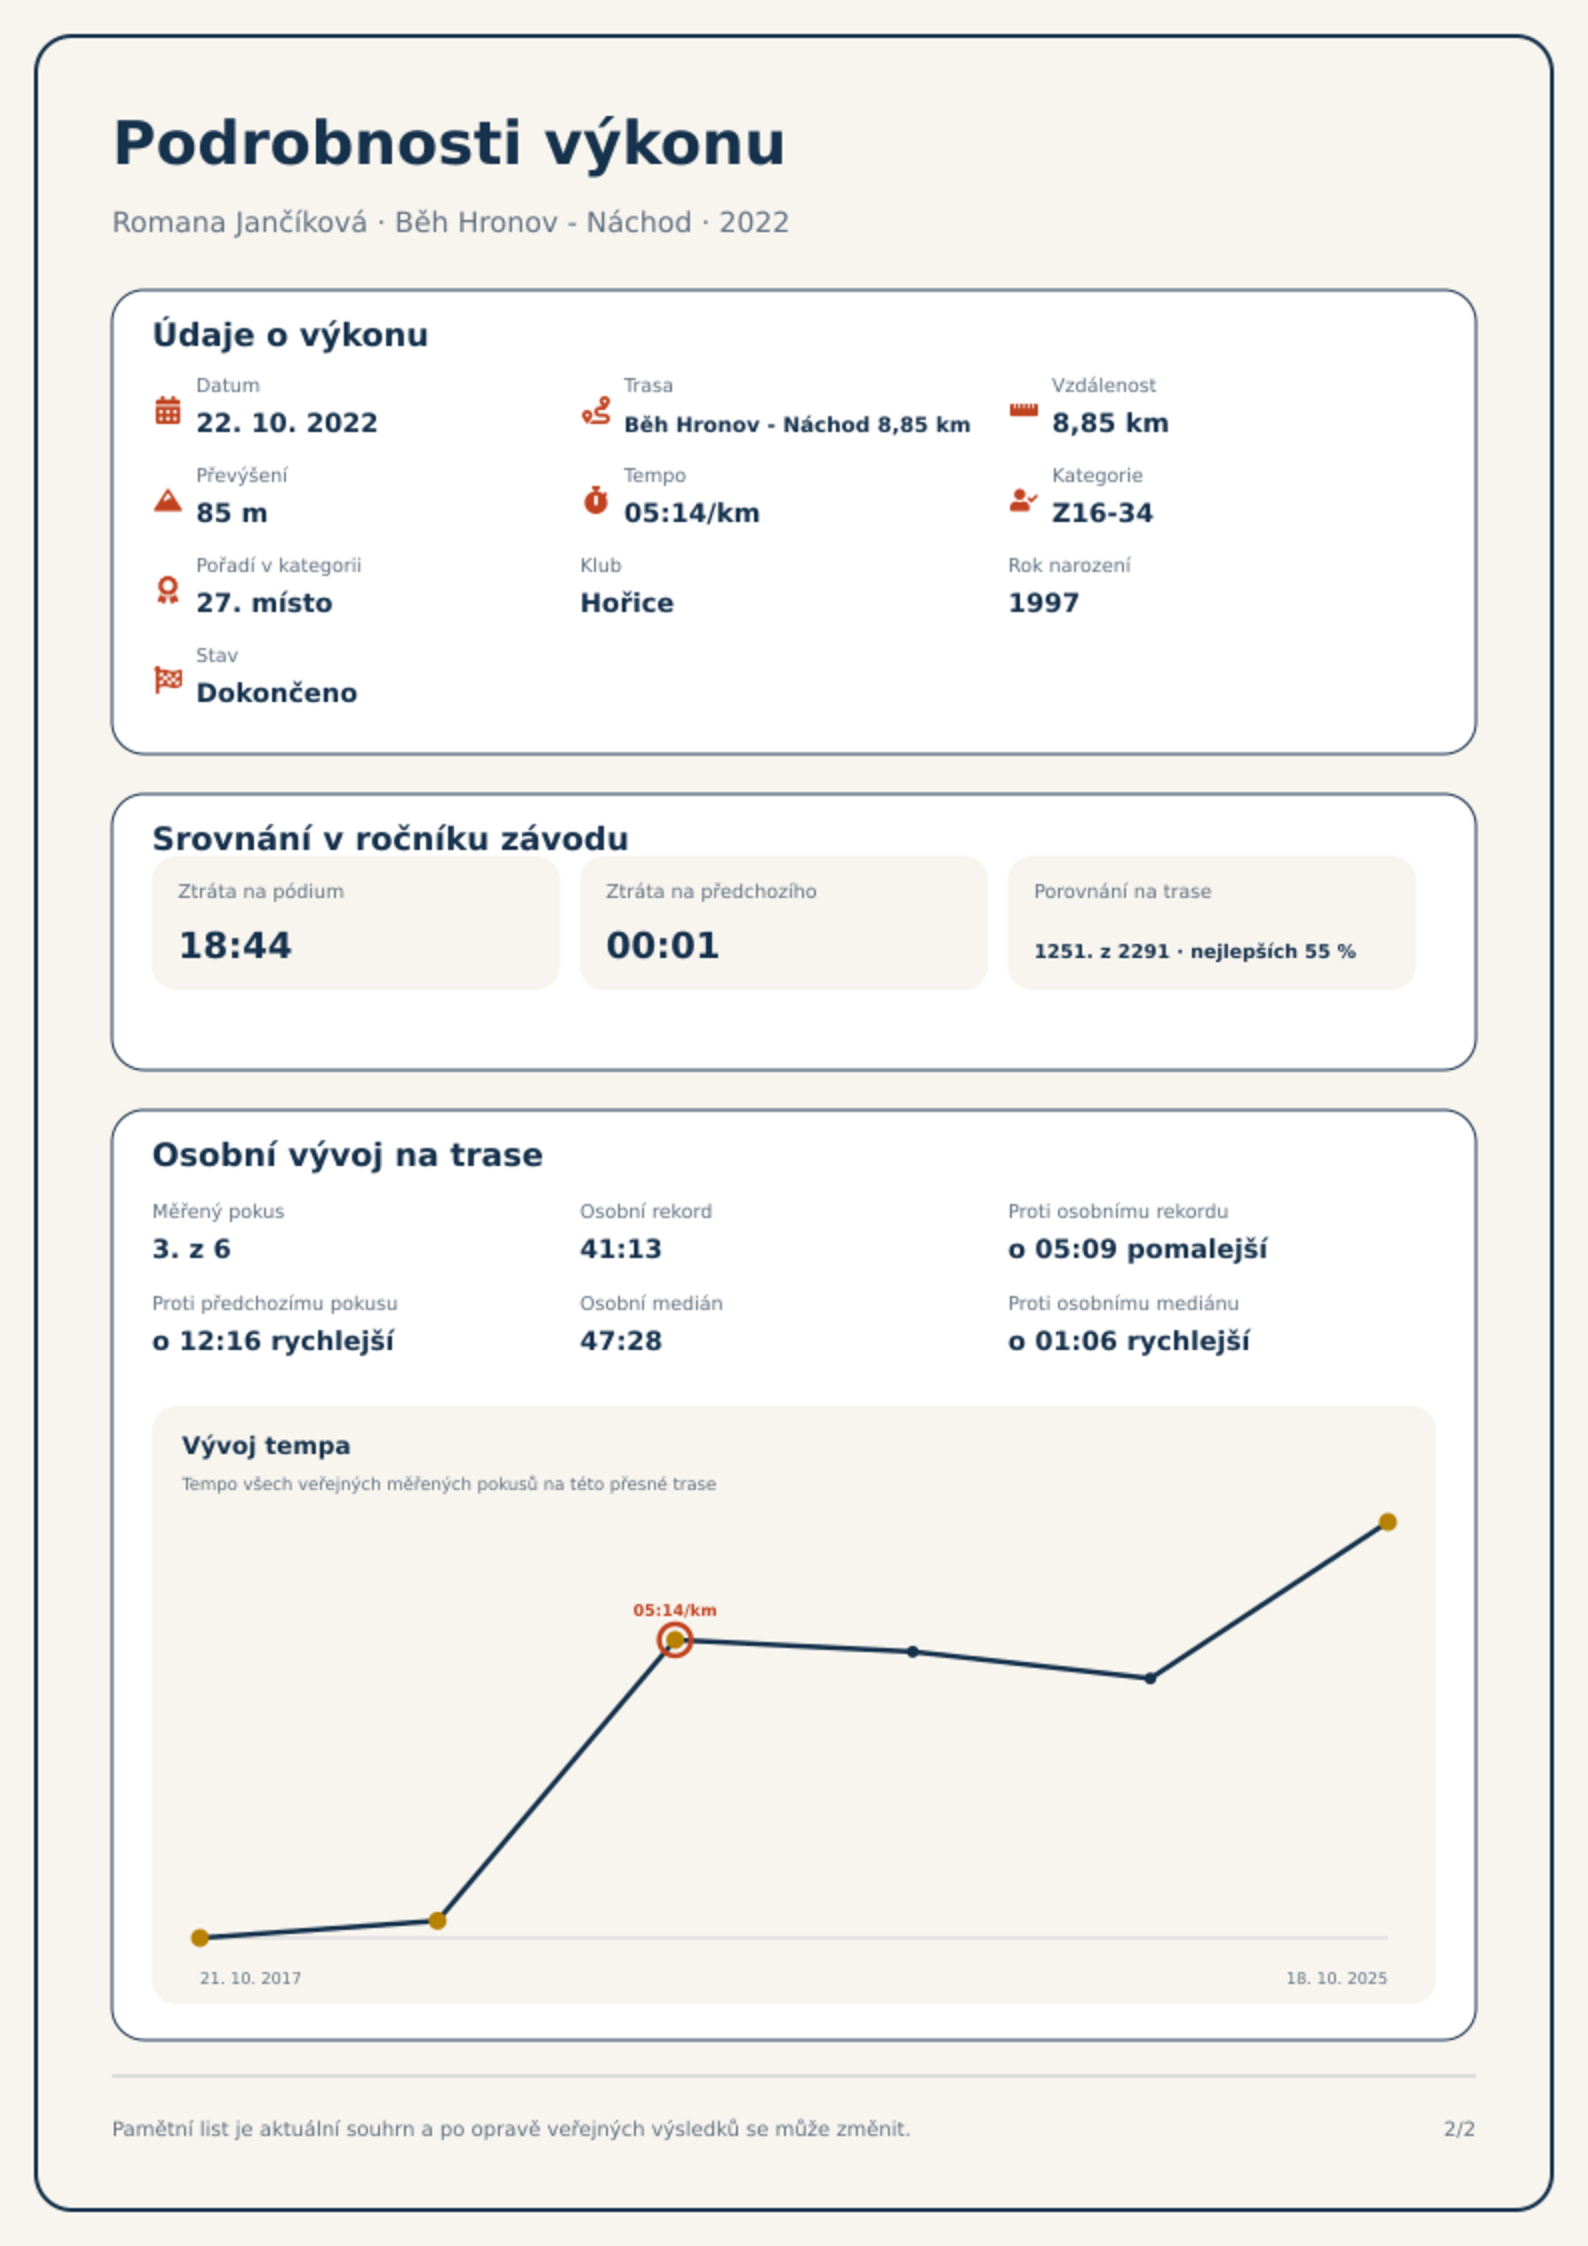Click the ruler icon beside Vzdálenost
This screenshot has width=1588, height=2246.
point(1023,410)
